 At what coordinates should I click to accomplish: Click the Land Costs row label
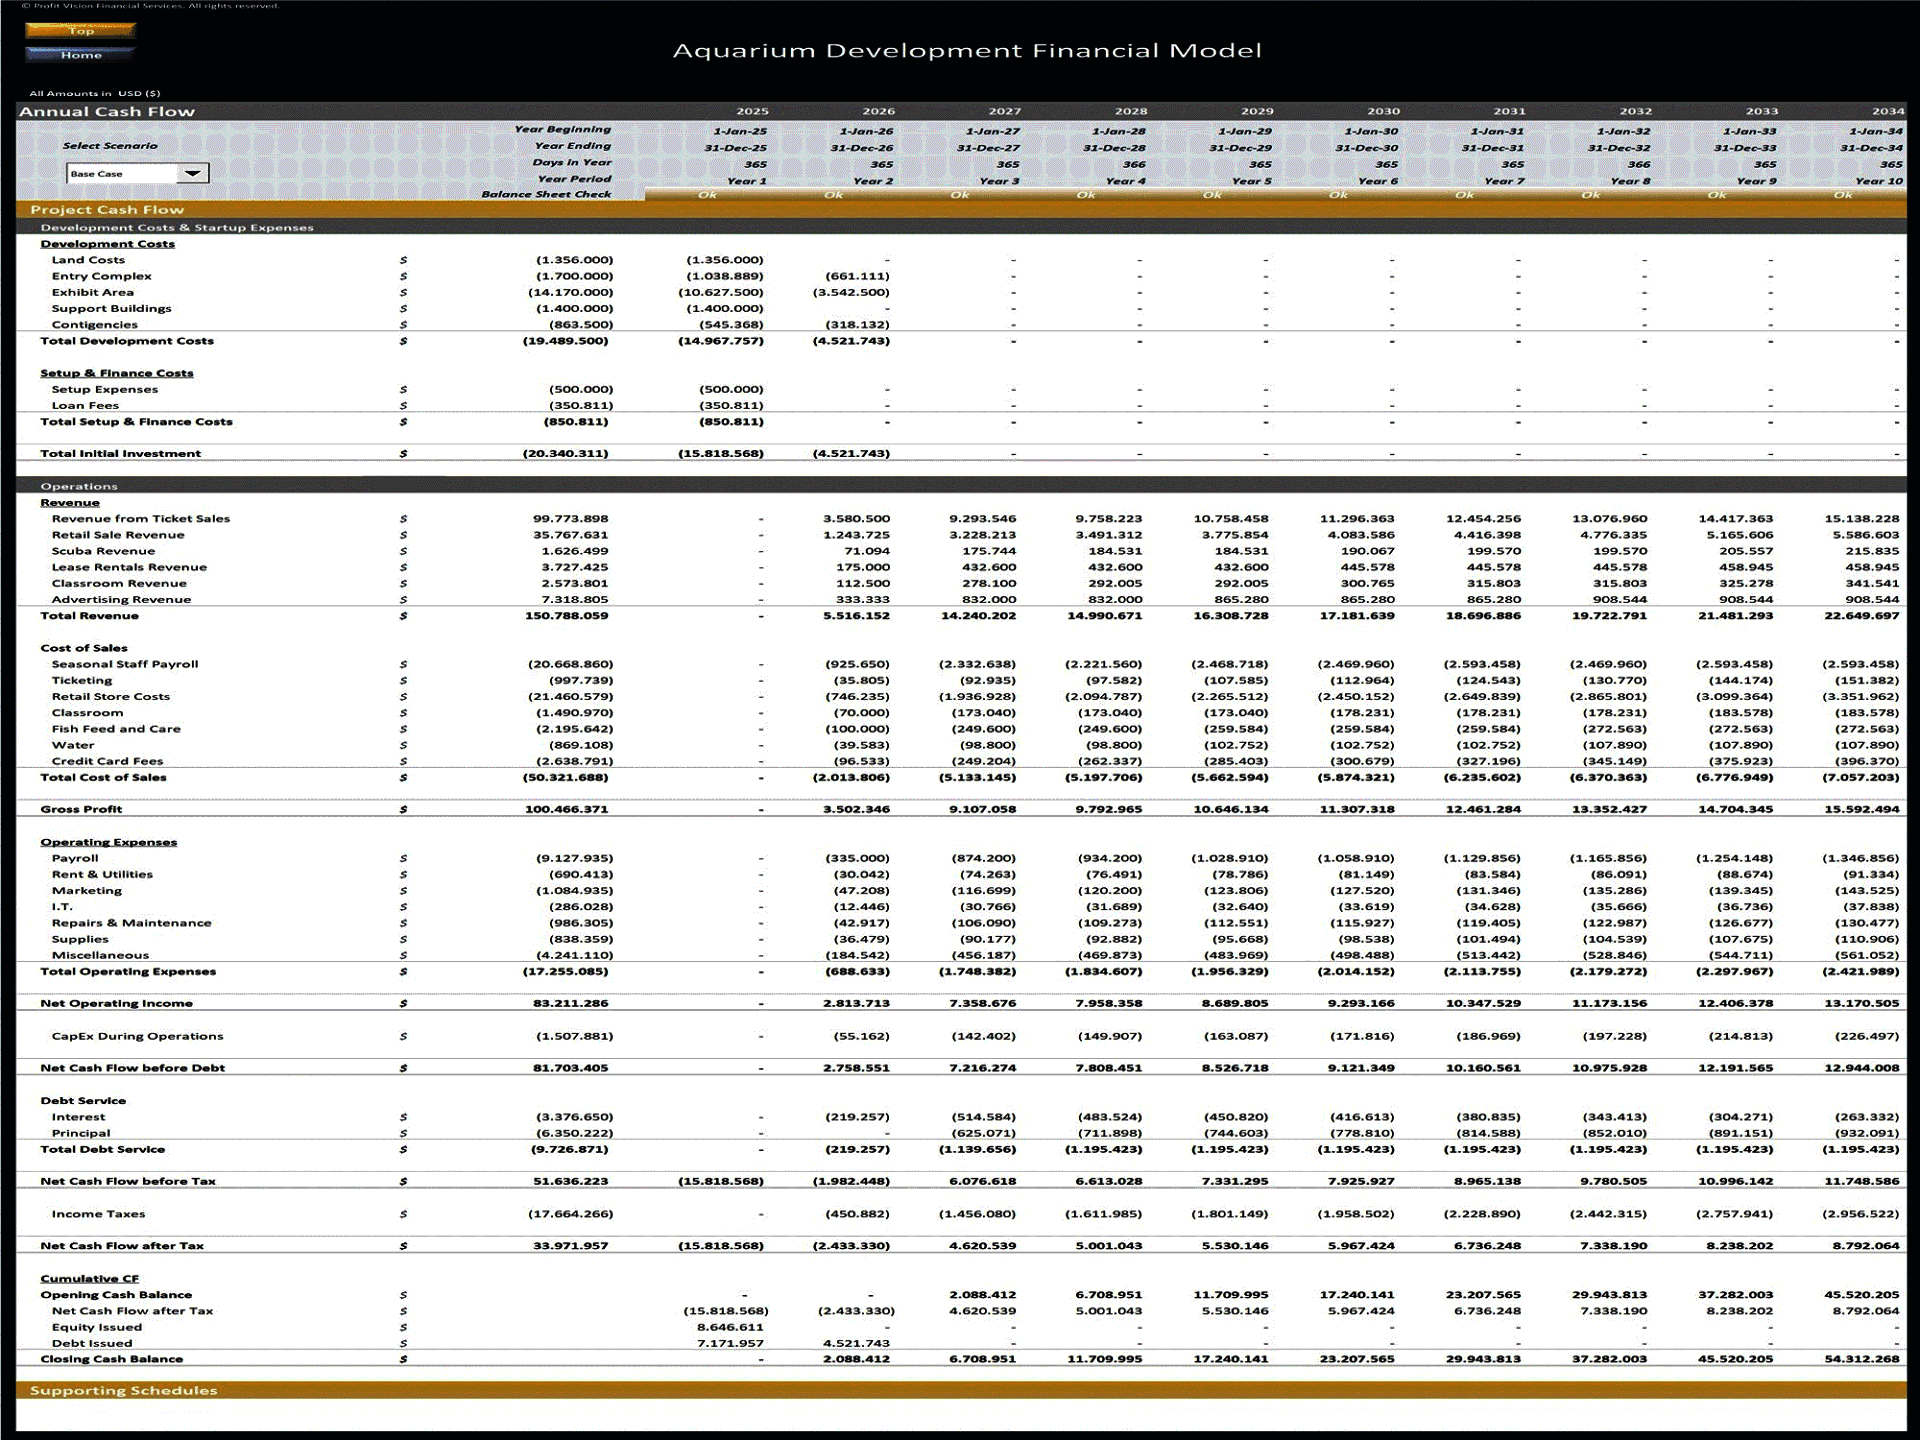tap(88, 260)
